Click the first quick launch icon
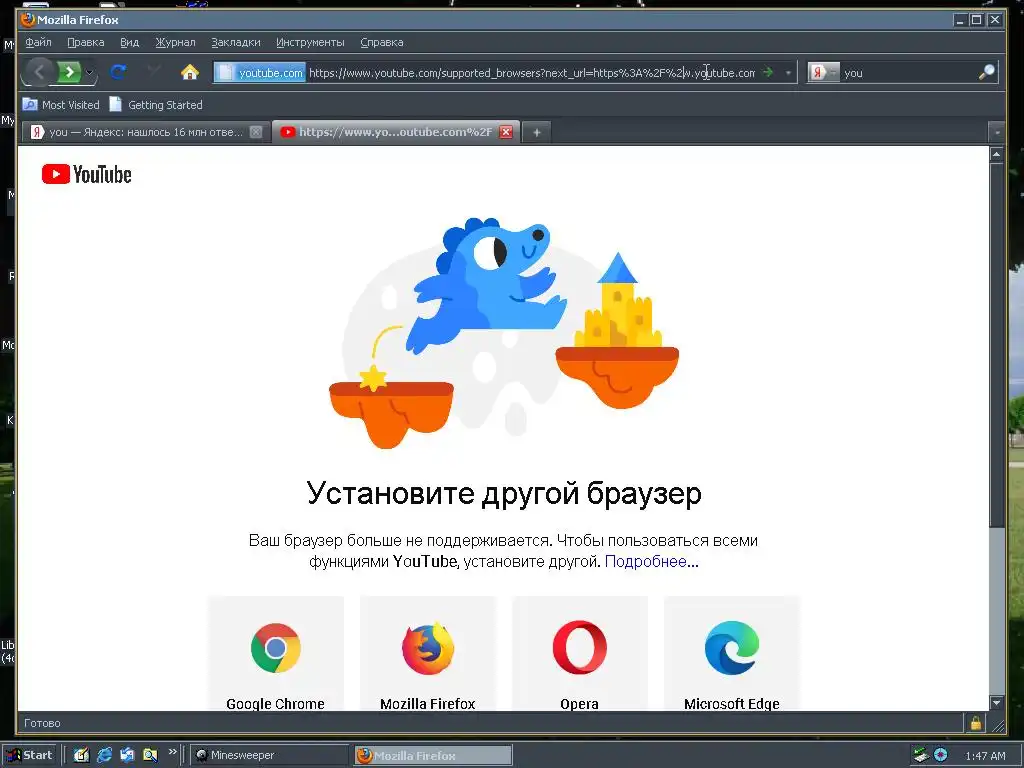The width and height of the screenshot is (1024, 768). coord(81,755)
